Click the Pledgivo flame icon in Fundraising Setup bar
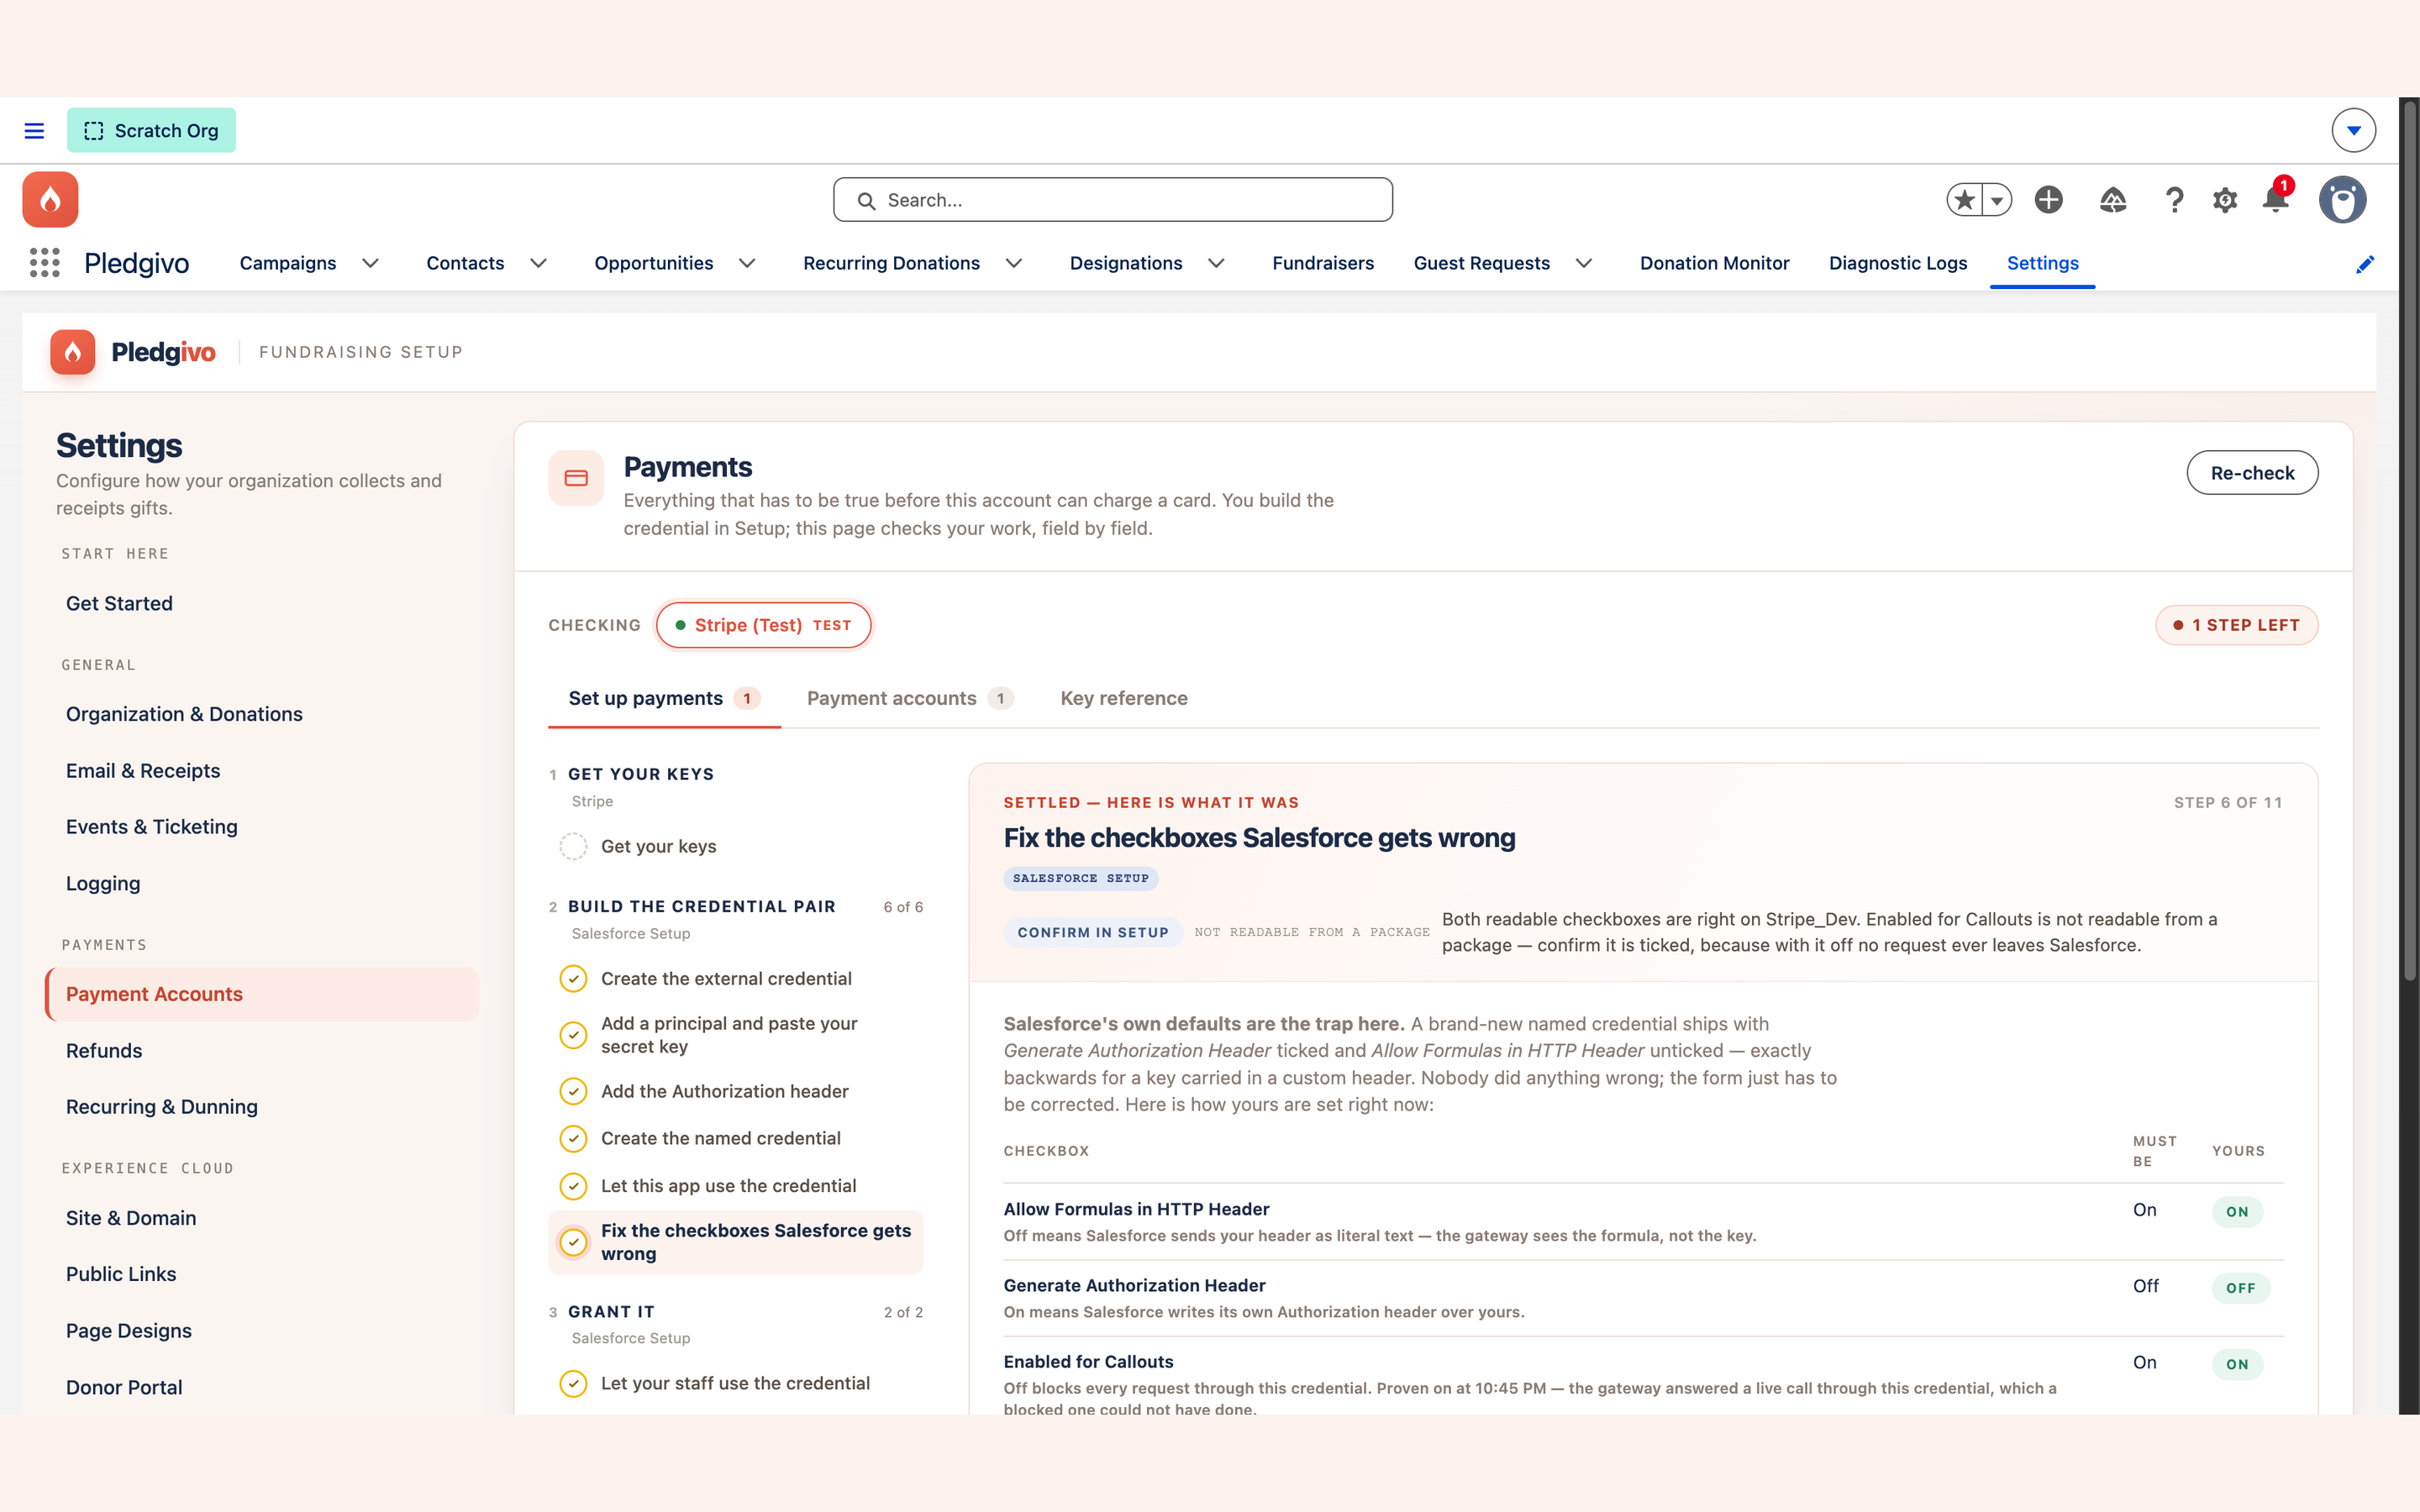The height and width of the screenshot is (1512, 2420). 73,352
